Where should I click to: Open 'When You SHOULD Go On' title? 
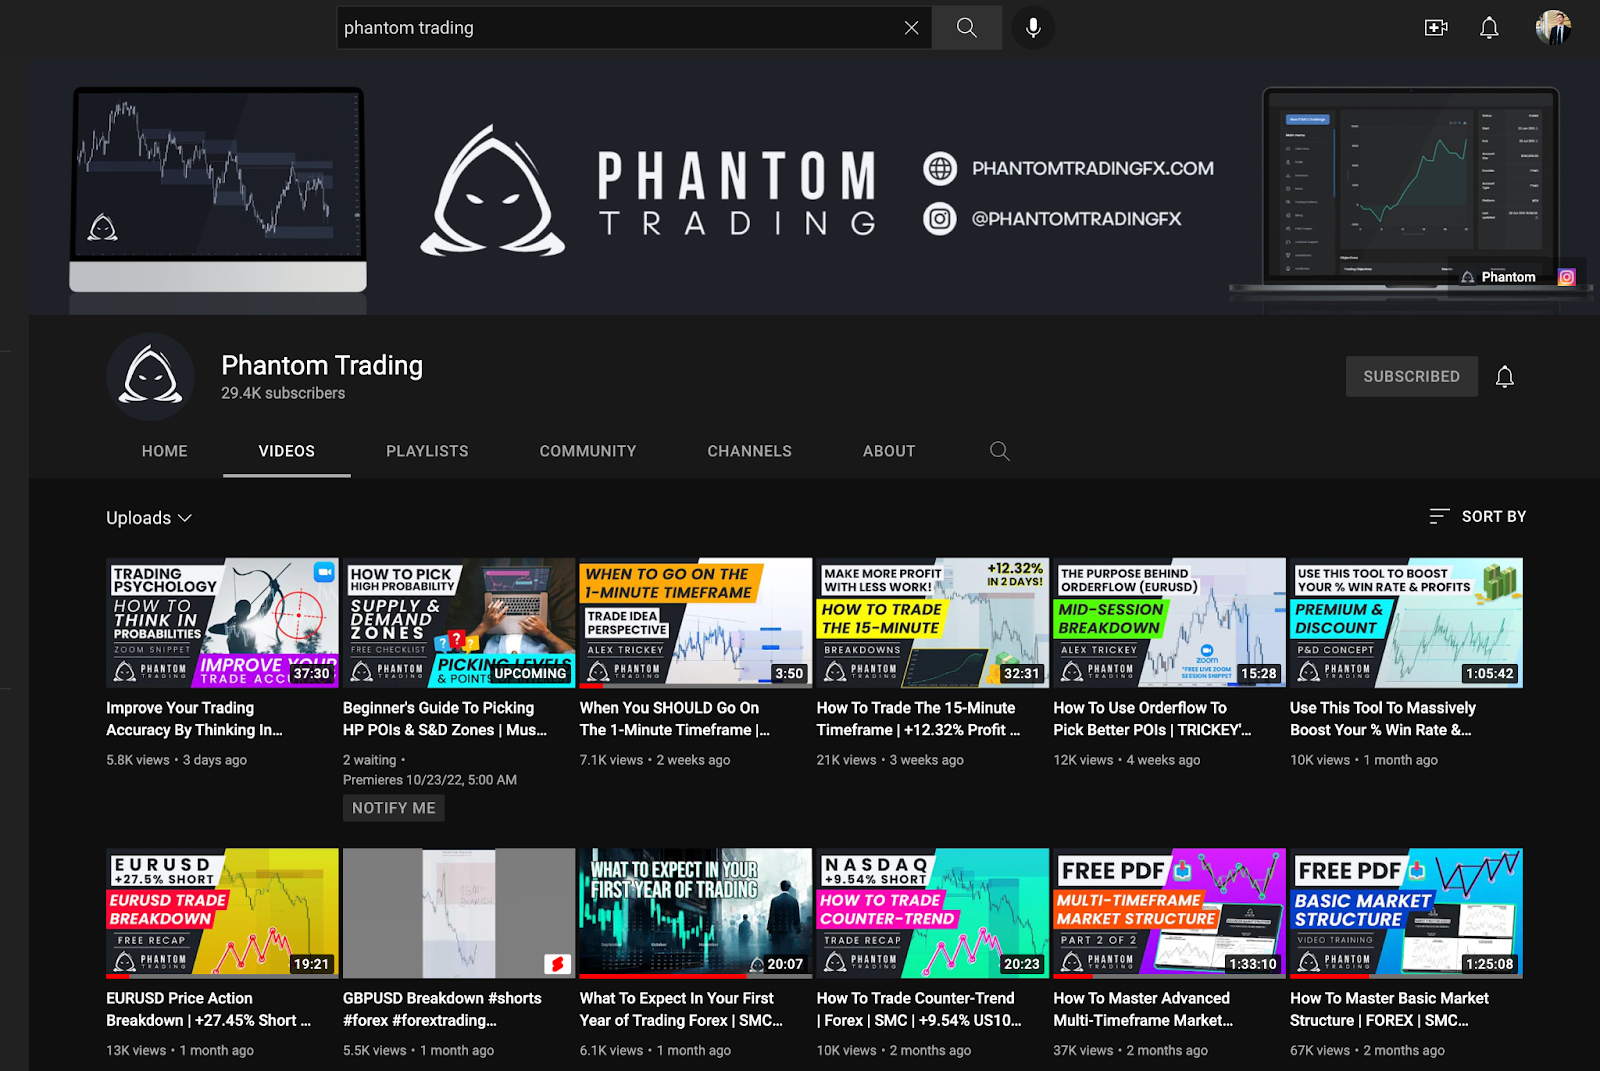[x=675, y=719]
